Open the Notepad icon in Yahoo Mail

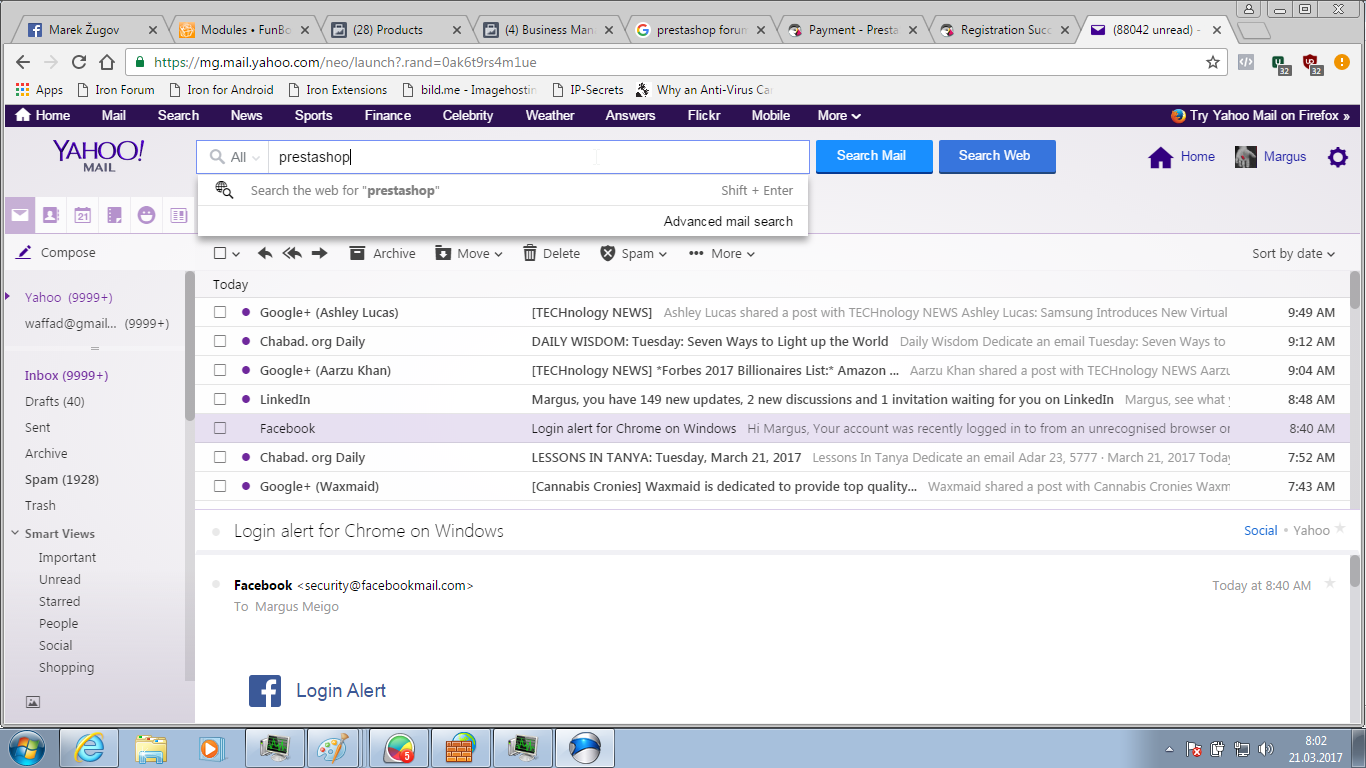pos(115,215)
